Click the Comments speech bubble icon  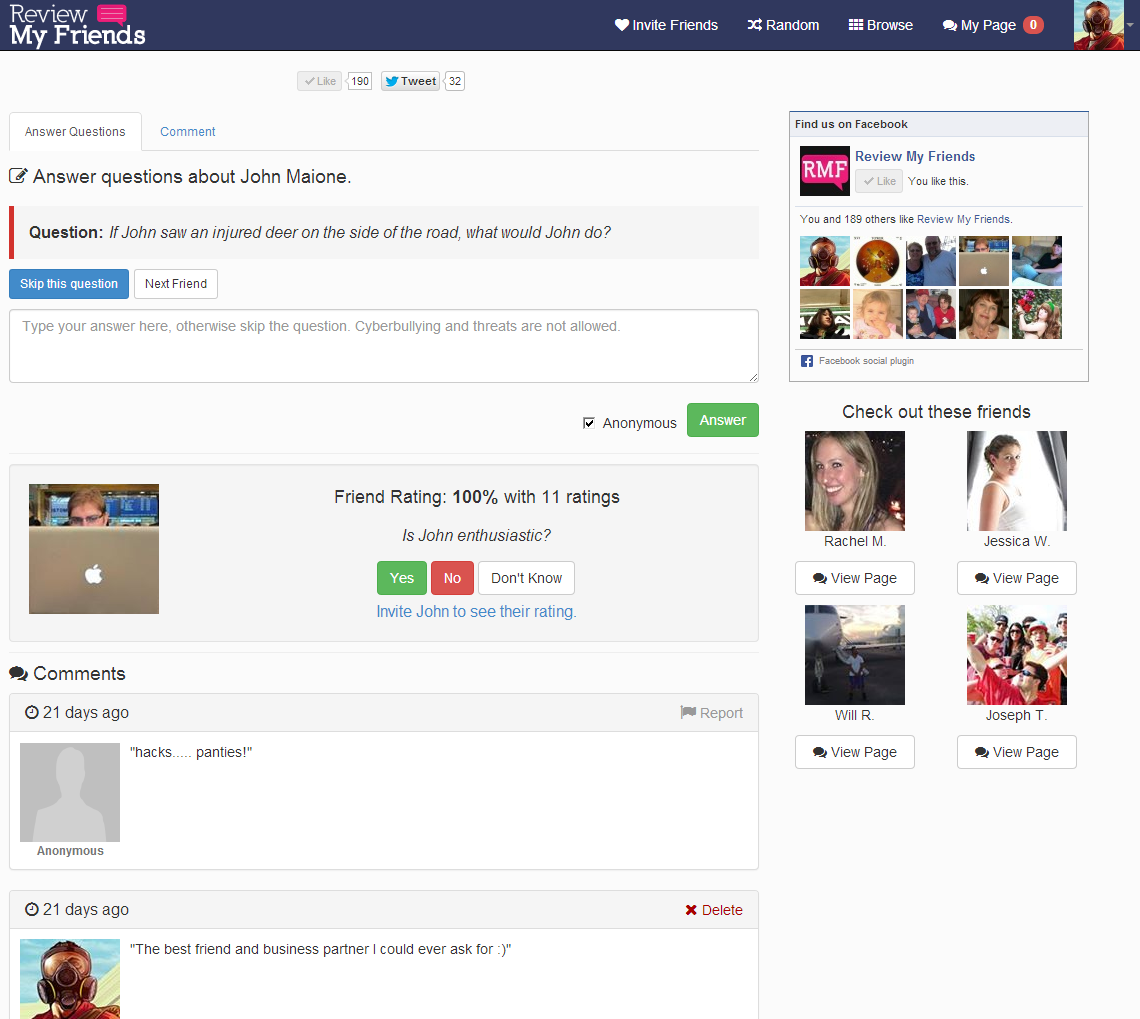[18, 674]
